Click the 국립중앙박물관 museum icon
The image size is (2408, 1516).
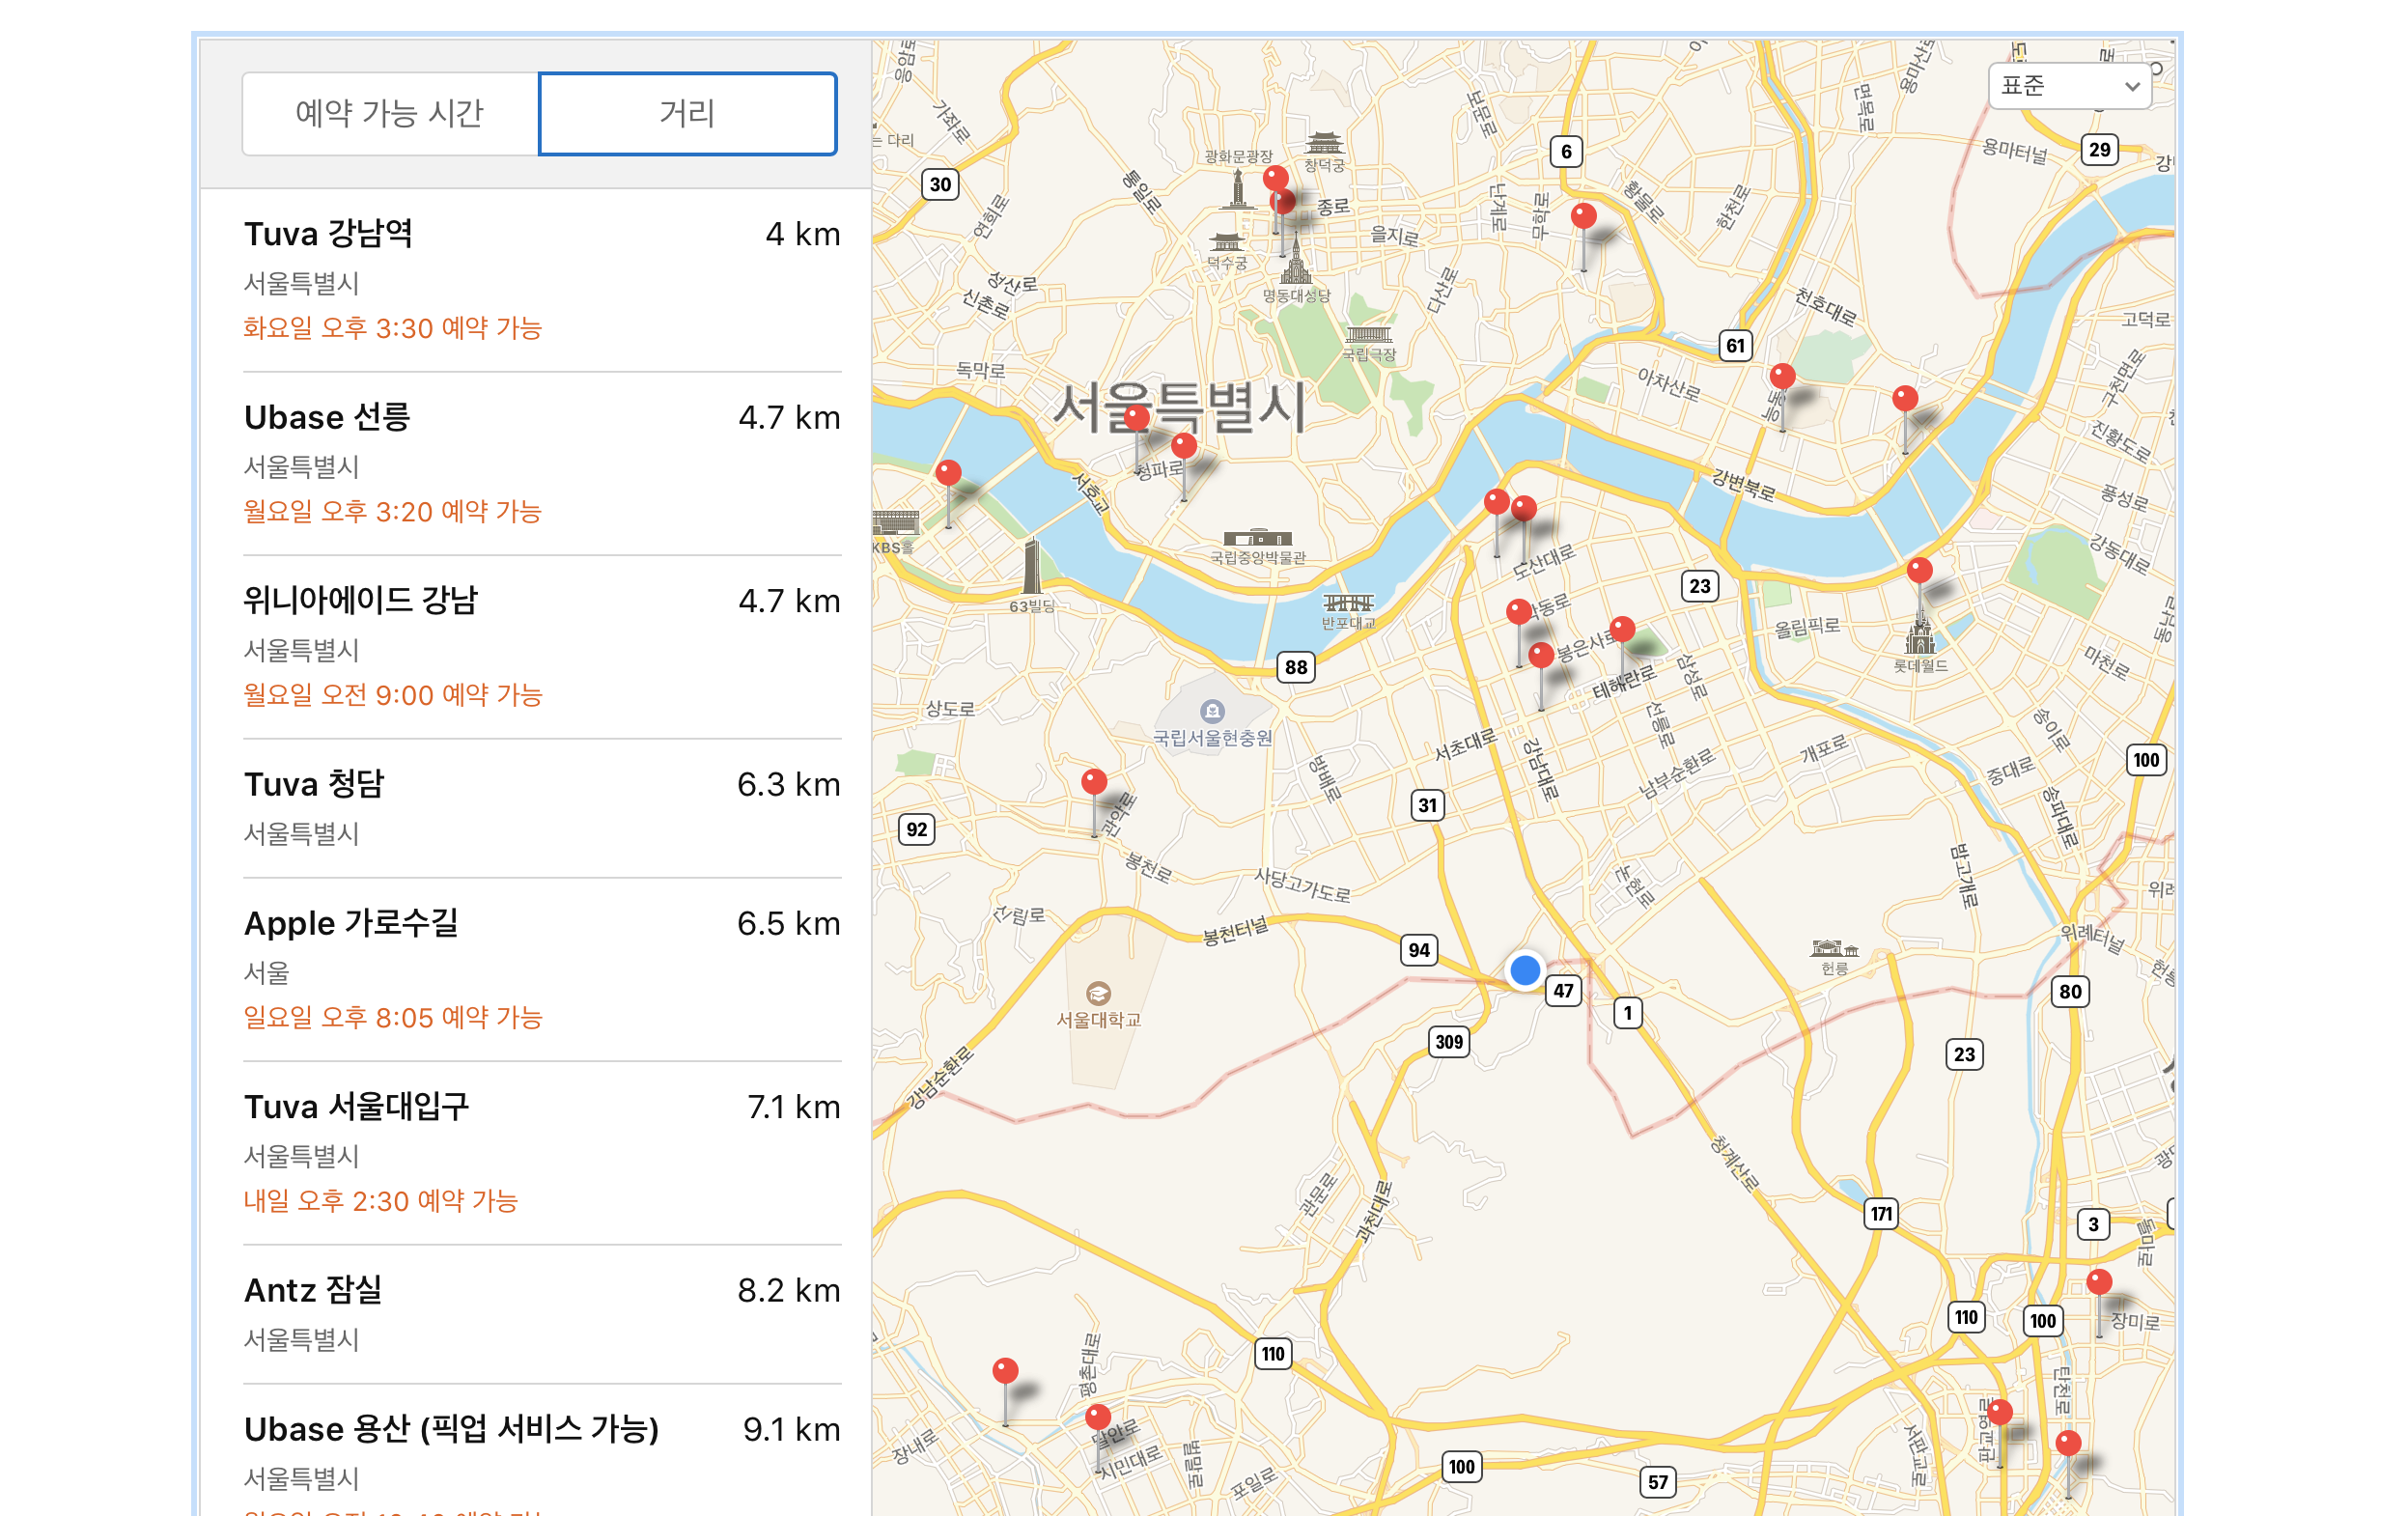click(x=1257, y=537)
